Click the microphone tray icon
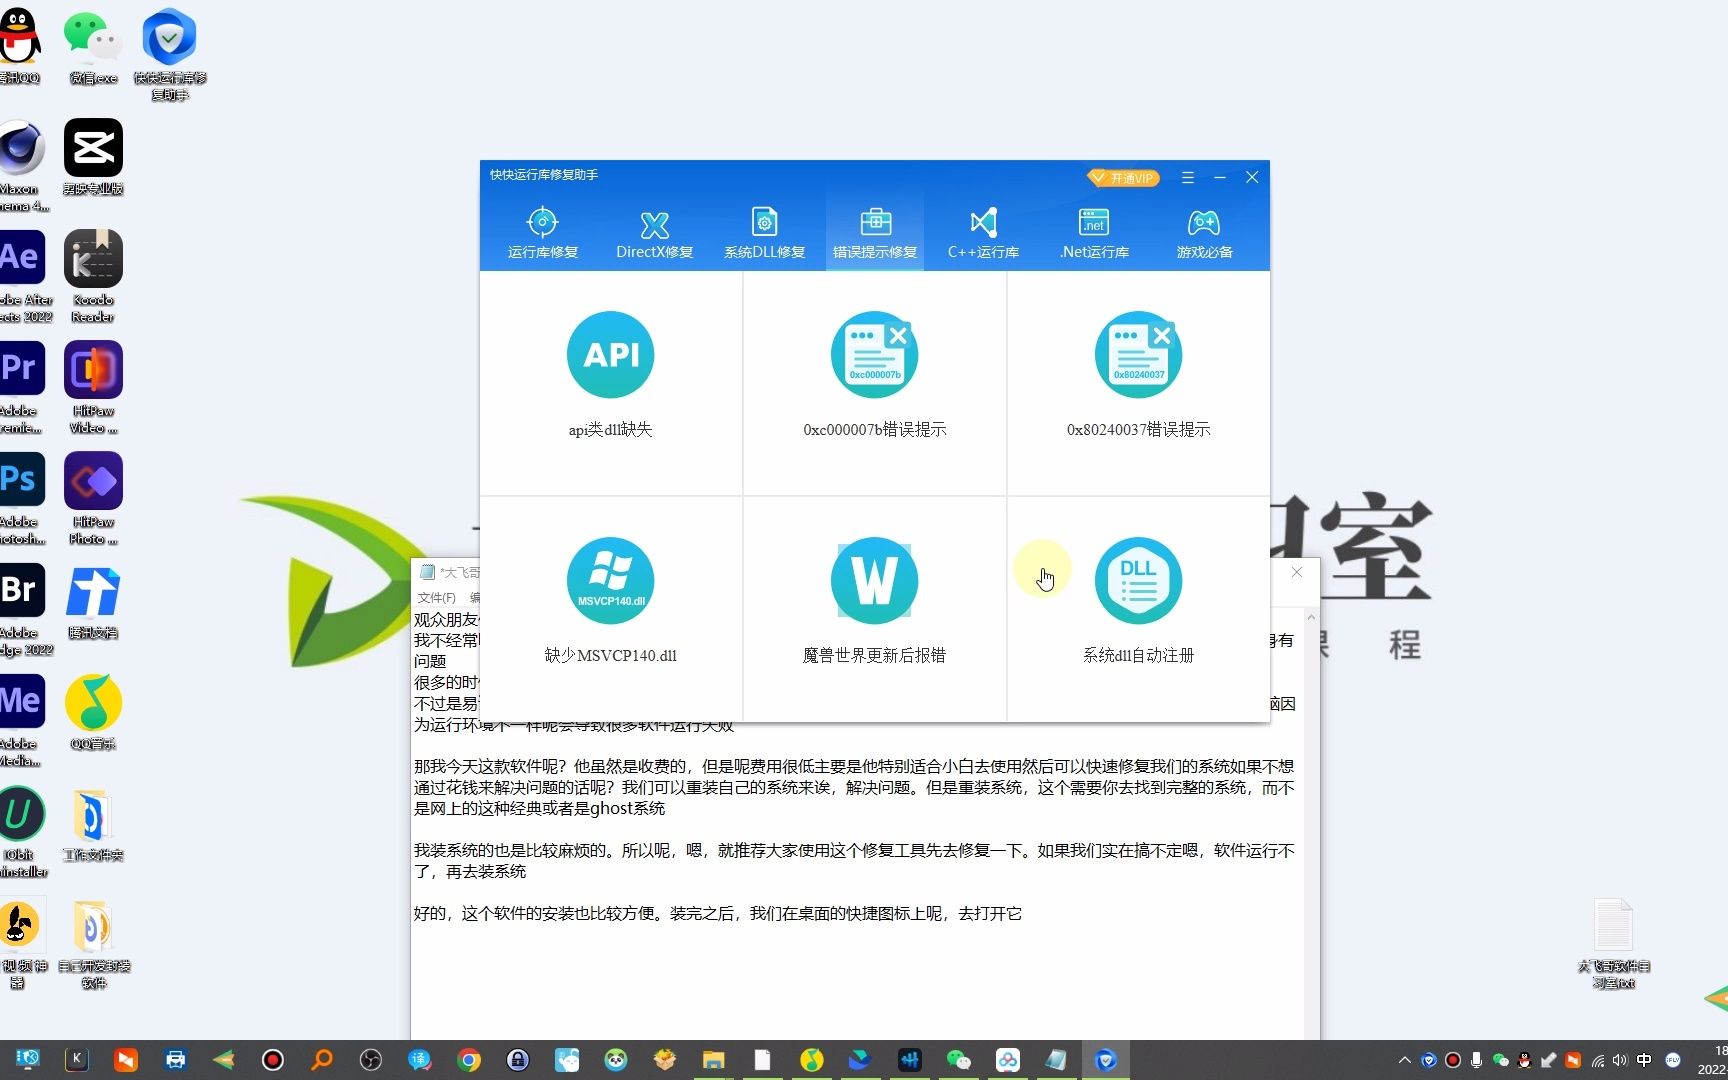Image resolution: width=1728 pixels, height=1080 pixels. point(1477,1060)
